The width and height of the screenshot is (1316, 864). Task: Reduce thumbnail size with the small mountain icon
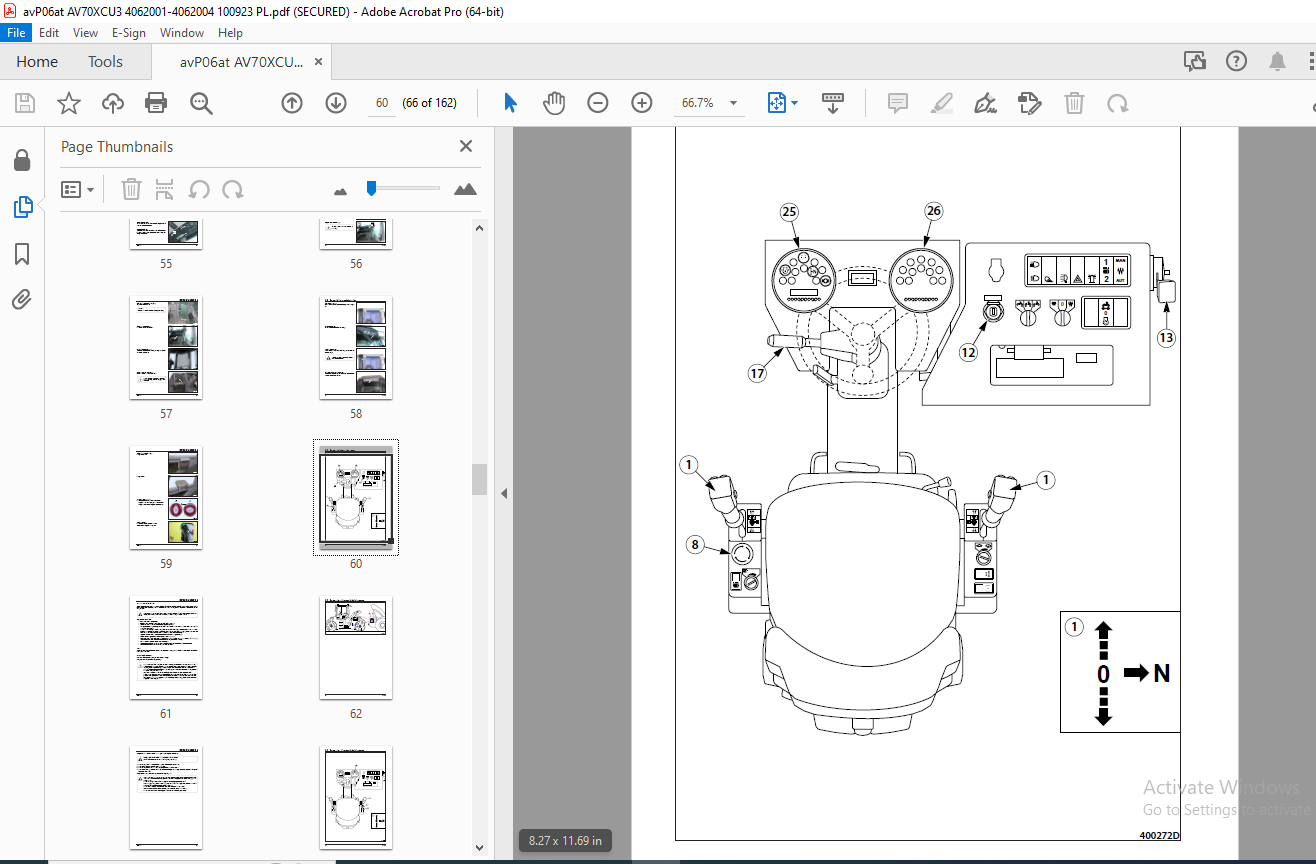[340, 190]
